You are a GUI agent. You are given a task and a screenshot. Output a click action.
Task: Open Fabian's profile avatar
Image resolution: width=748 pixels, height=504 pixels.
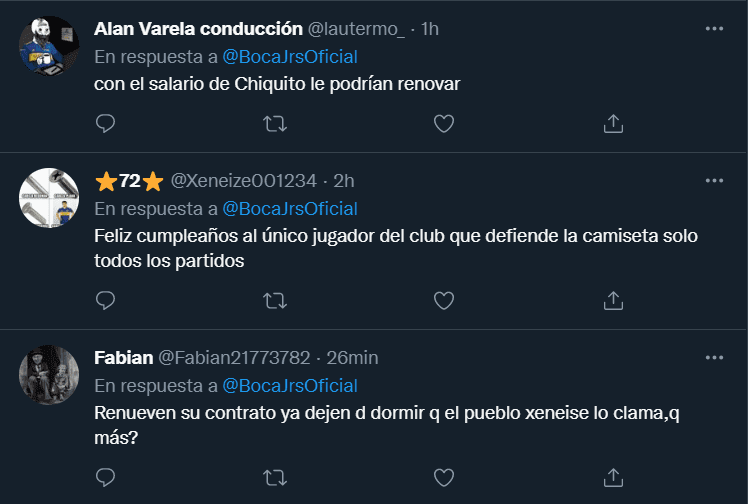50,374
